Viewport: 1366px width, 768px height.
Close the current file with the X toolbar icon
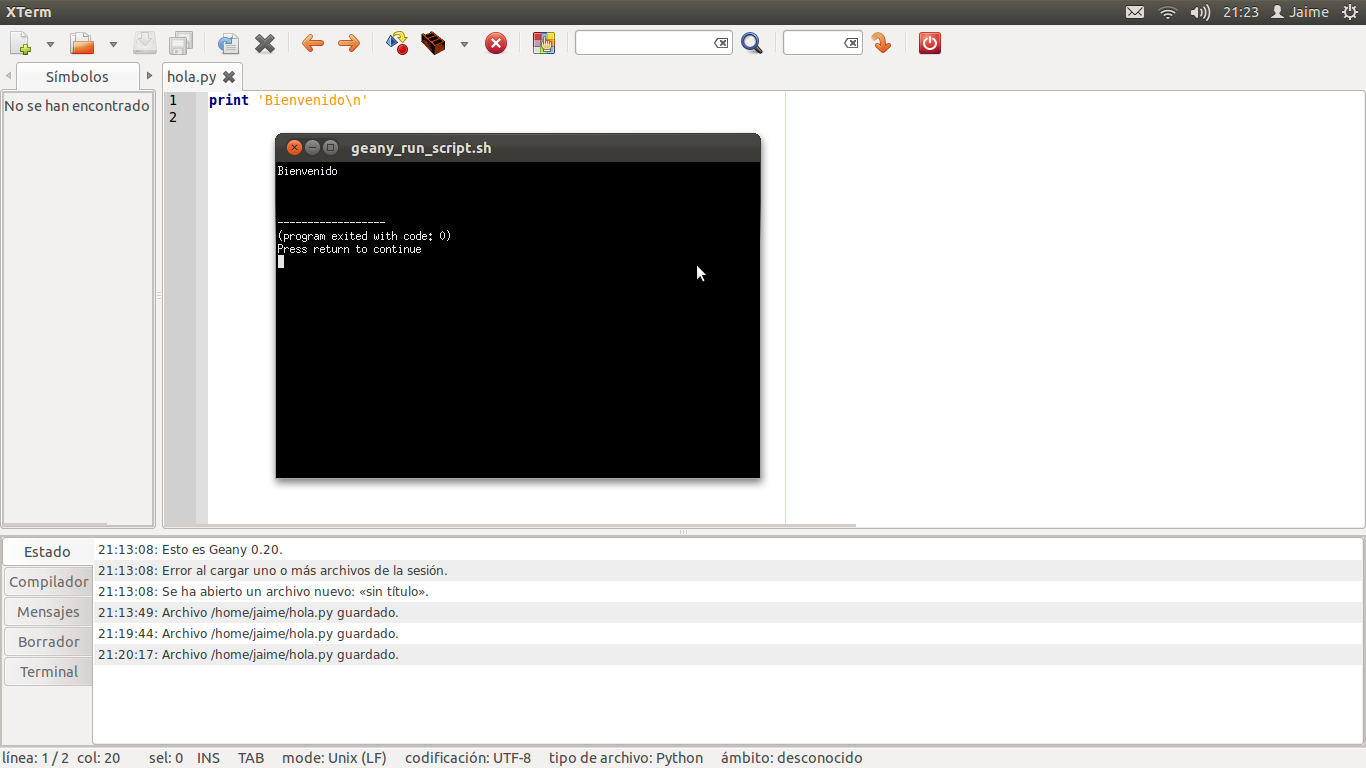point(265,43)
